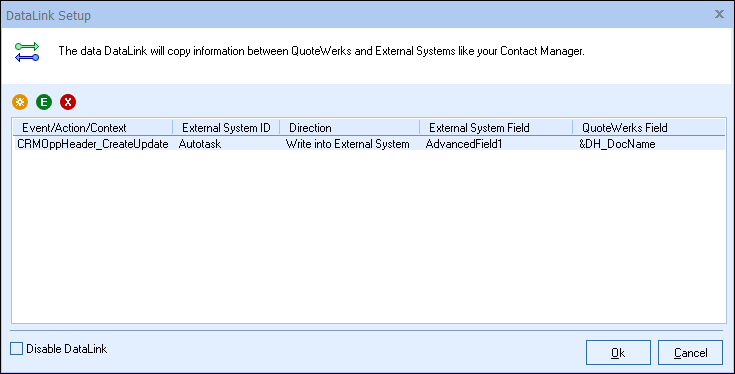Viewport: 735px width, 374px height.
Task: Click the Direction column header
Action: tap(349, 127)
